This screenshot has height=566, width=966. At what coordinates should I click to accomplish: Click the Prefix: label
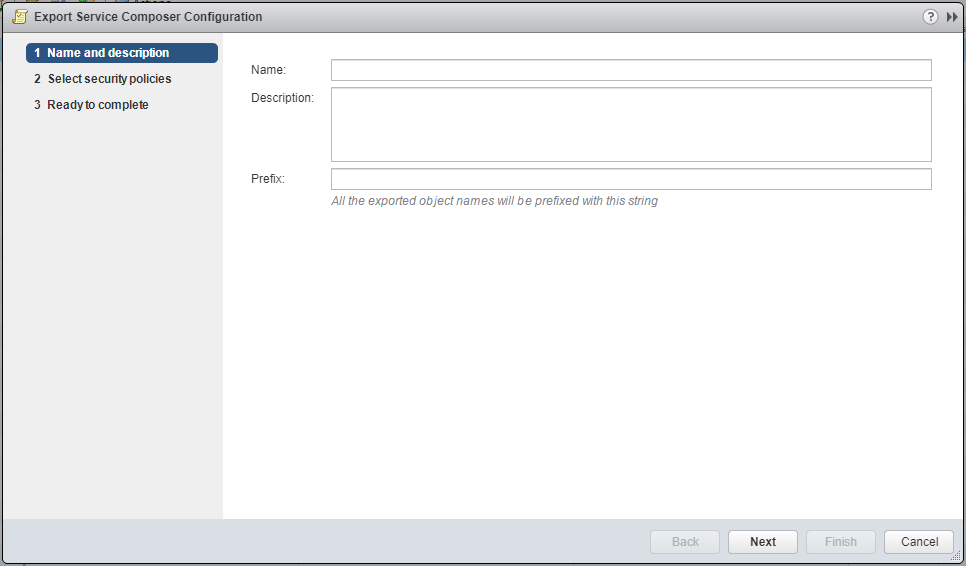point(268,179)
